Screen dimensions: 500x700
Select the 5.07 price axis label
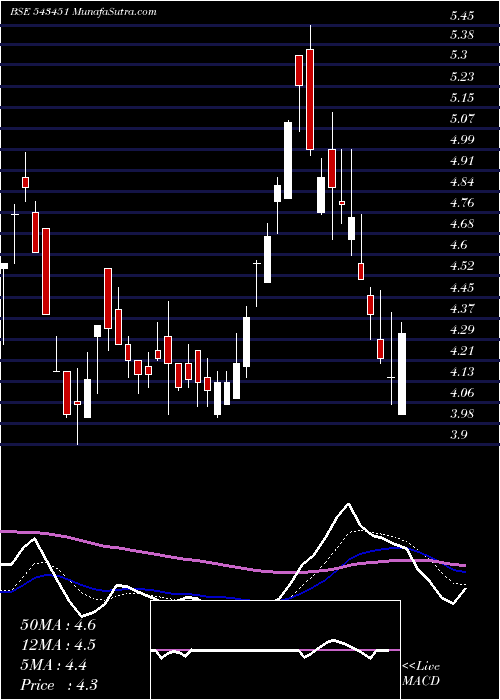pyautogui.click(x=462, y=119)
